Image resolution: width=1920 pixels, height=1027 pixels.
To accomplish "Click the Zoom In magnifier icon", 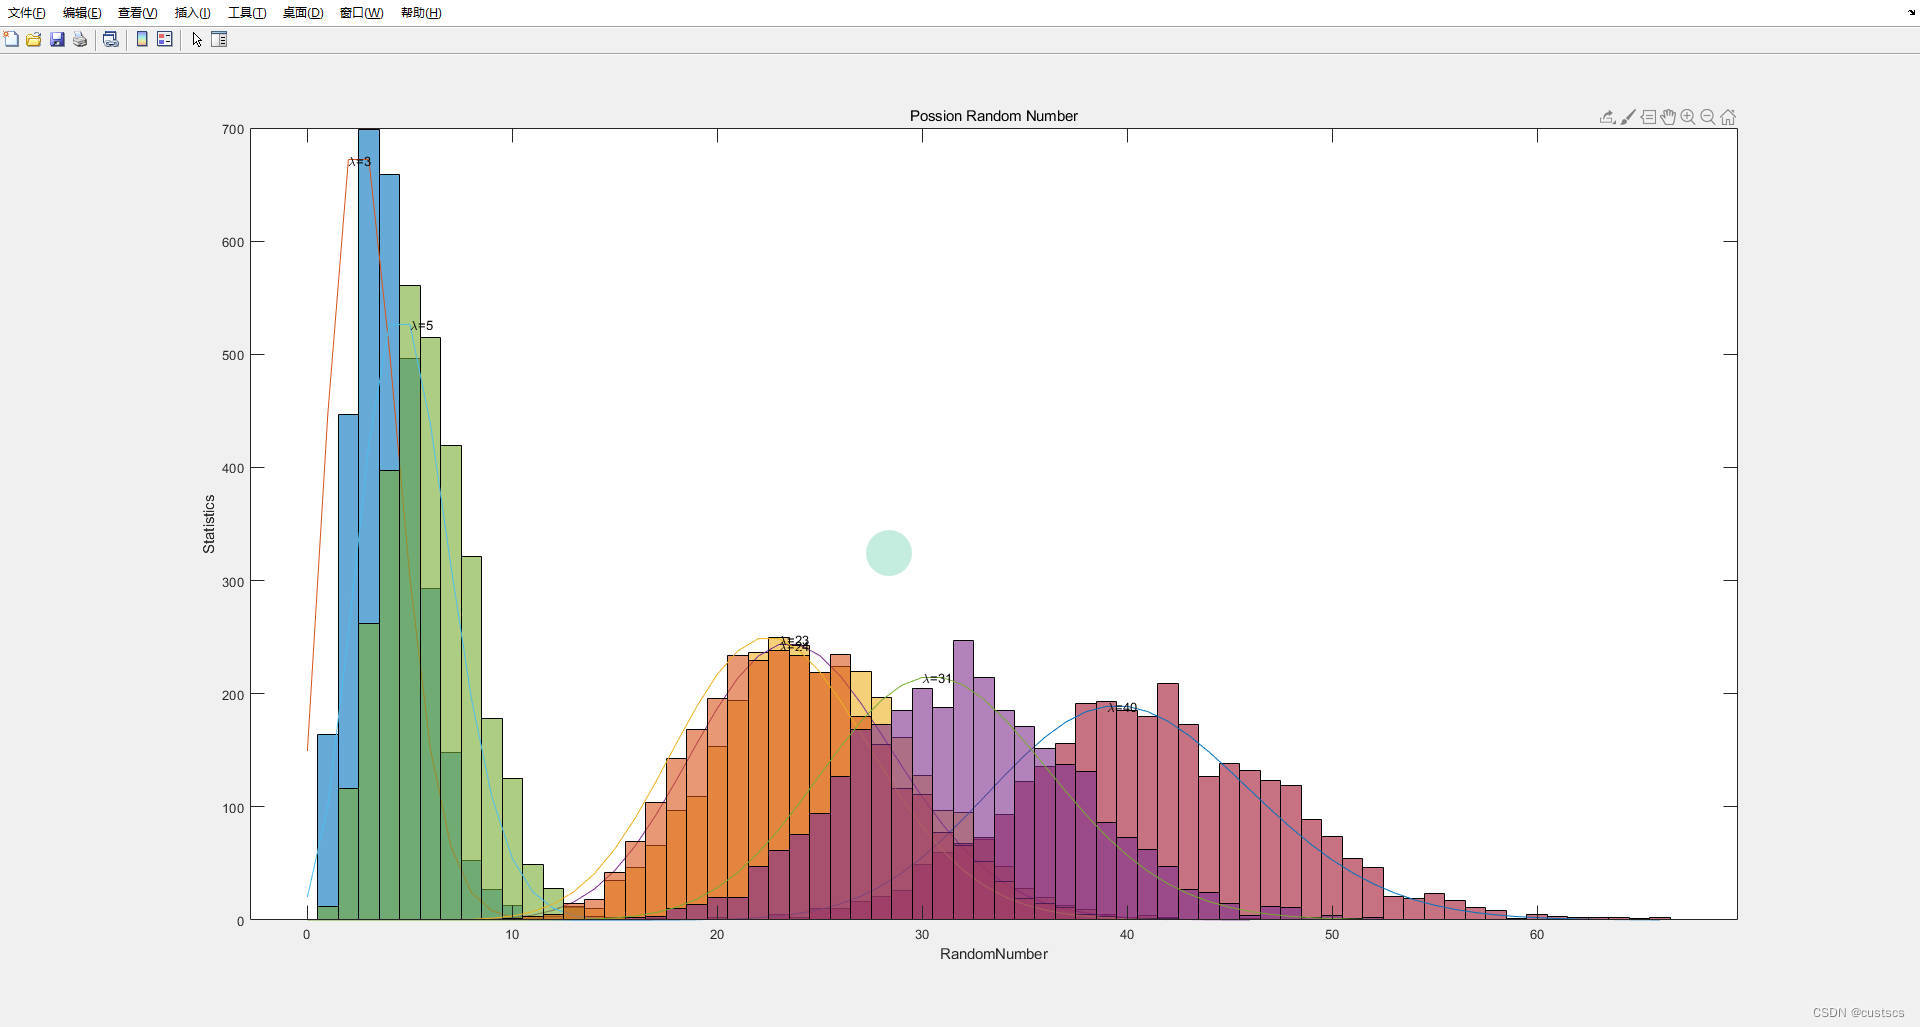I will [1688, 117].
